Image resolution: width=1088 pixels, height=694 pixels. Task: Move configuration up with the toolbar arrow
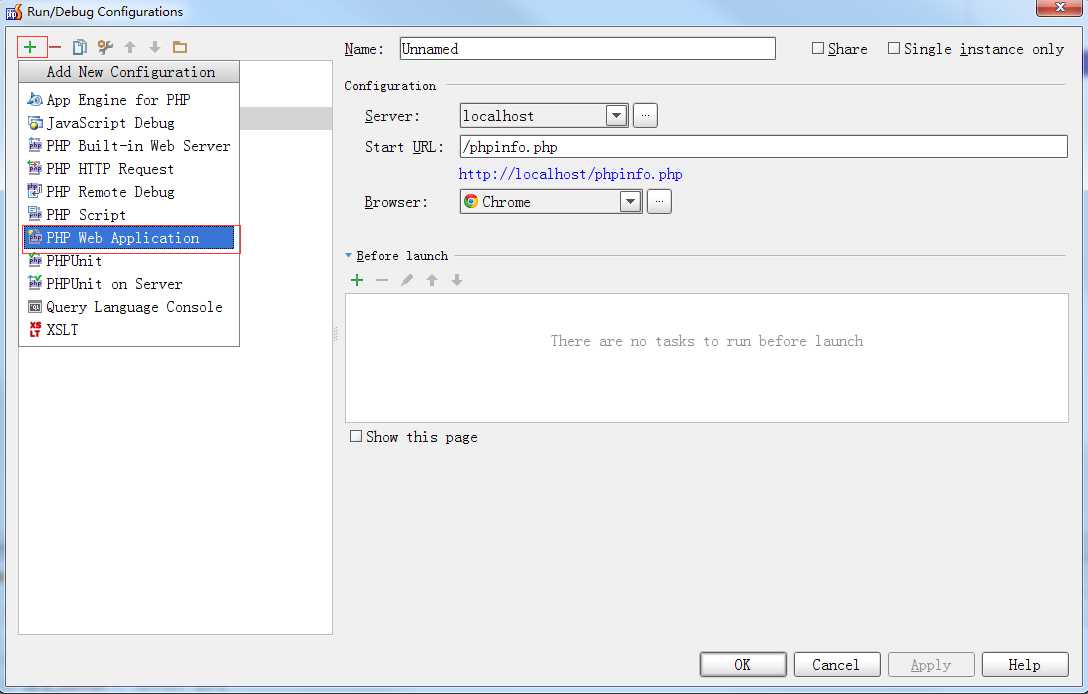[x=130, y=47]
